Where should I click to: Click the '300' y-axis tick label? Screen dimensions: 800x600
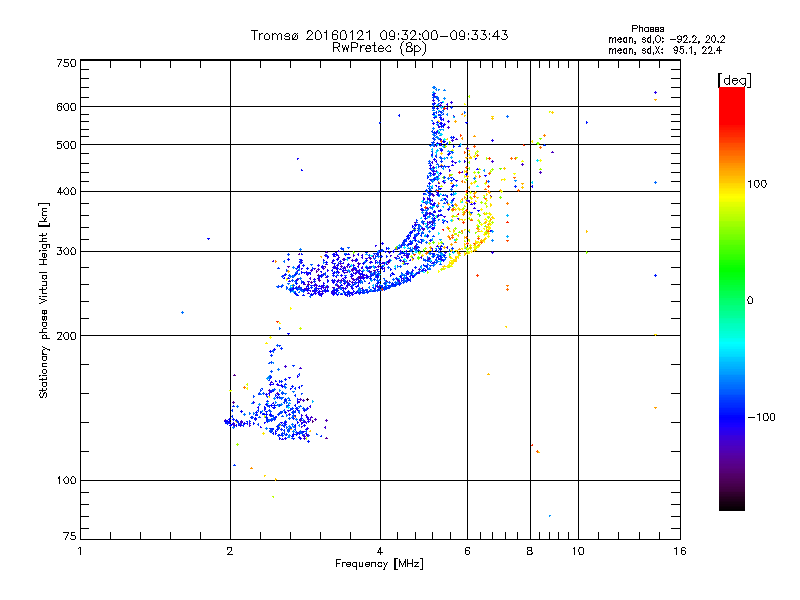[x=66, y=252]
